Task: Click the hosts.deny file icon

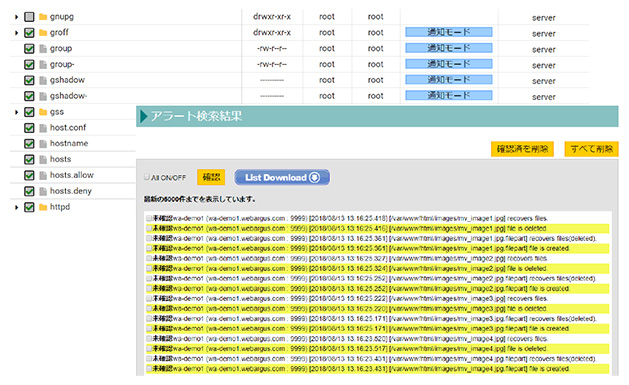Action: coord(43,191)
